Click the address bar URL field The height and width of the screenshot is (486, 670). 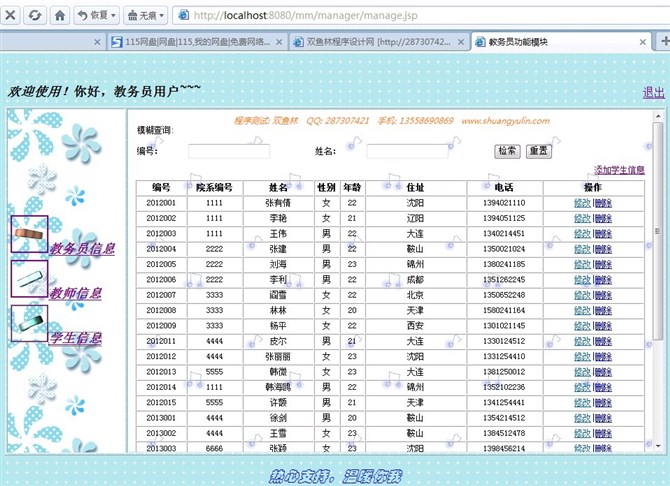pos(423,15)
